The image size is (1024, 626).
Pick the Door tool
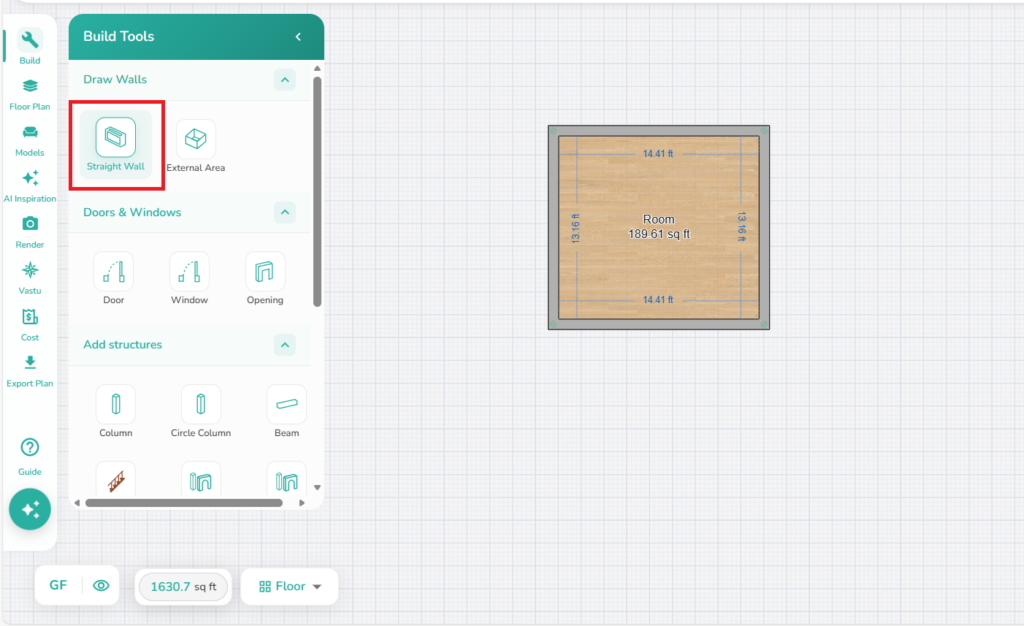(114, 277)
